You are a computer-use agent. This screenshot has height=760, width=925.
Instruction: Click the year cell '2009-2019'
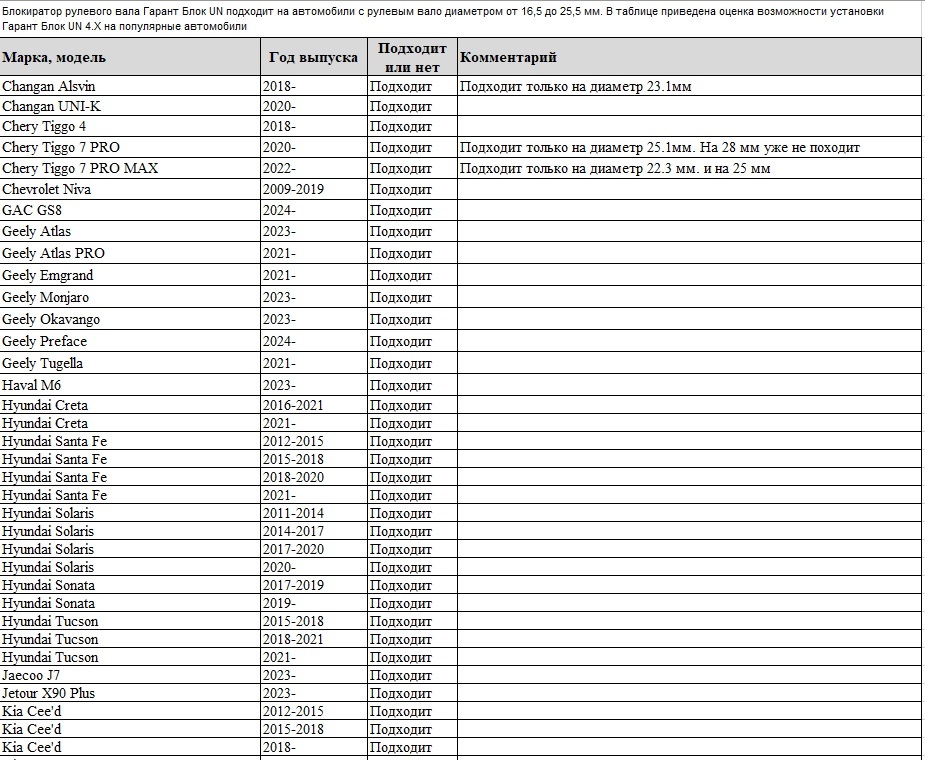[314, 189]
